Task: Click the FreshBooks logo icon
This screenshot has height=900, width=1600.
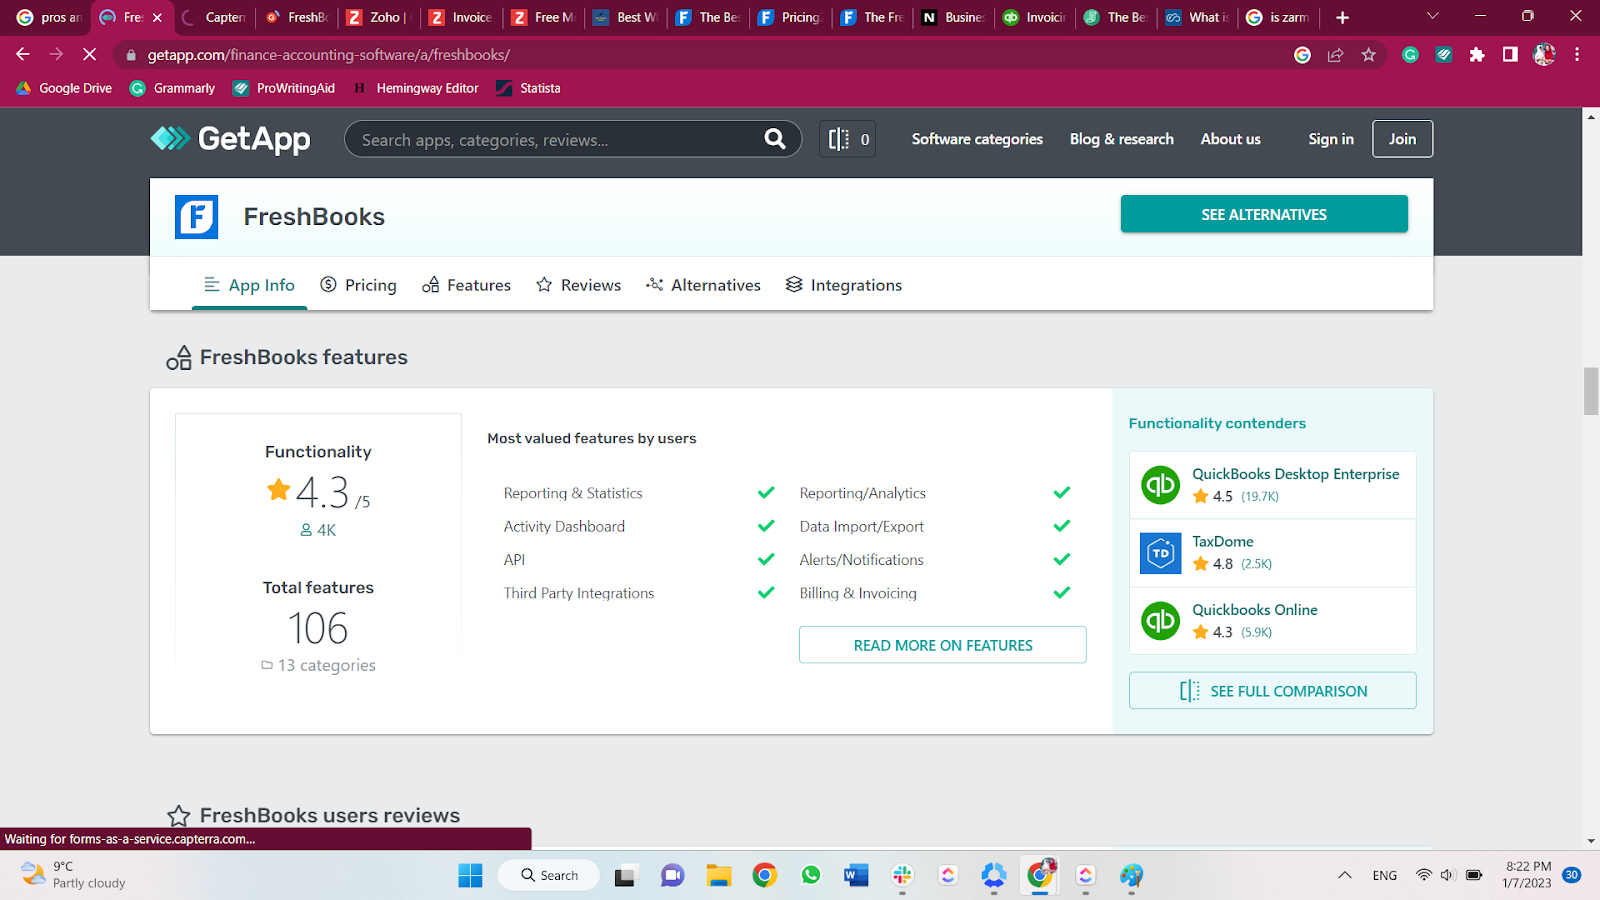Action: coord(197,217)
